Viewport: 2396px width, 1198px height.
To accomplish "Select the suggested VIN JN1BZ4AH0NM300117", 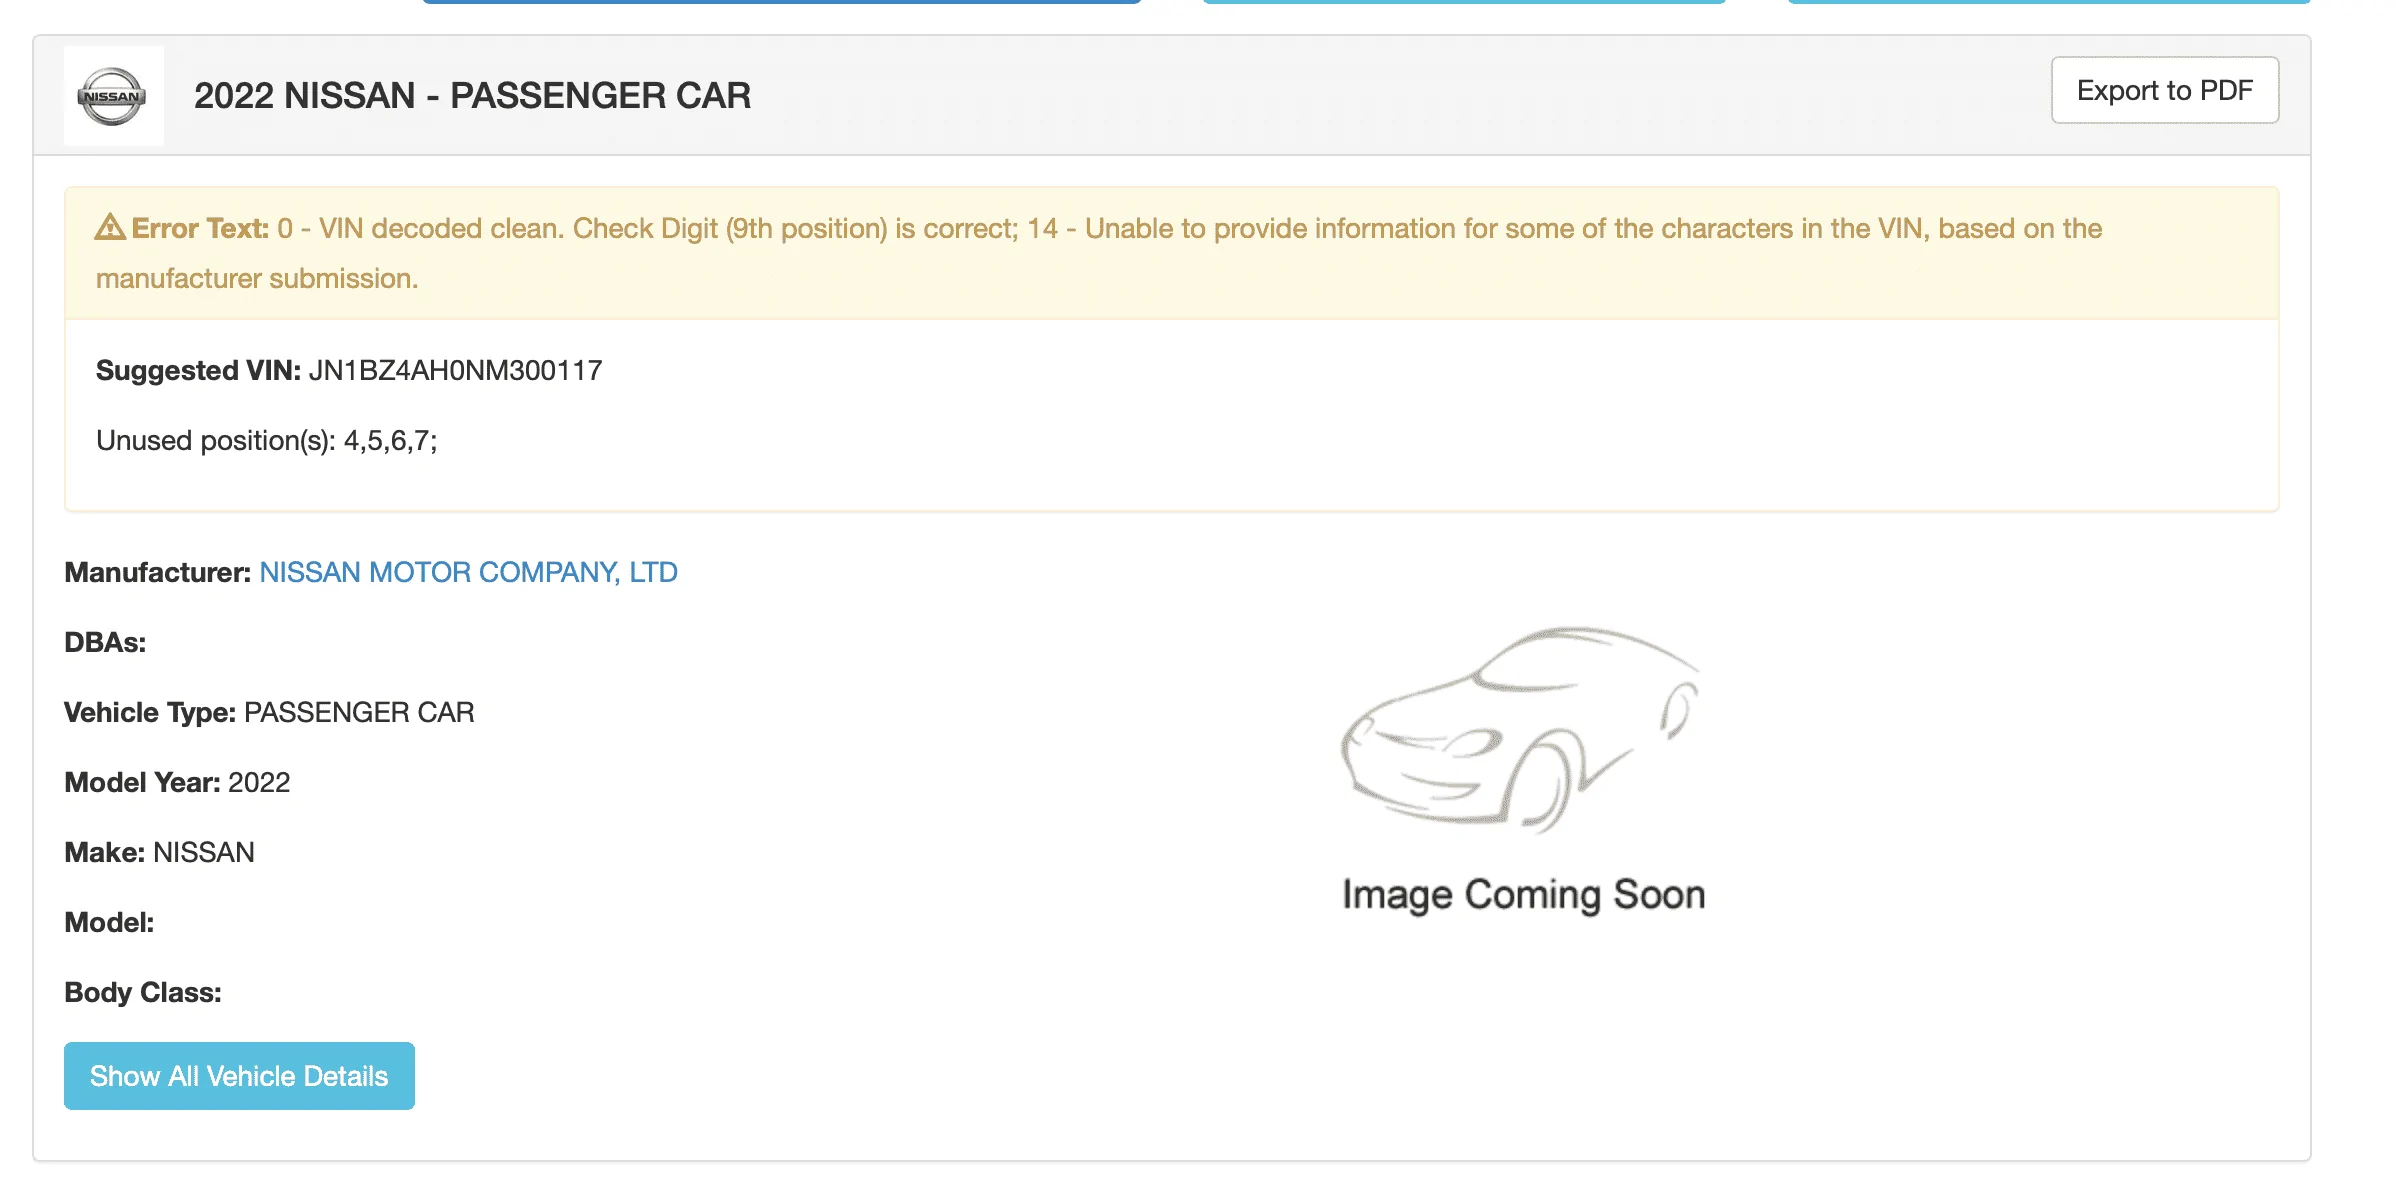I will (x=455, y=370).
